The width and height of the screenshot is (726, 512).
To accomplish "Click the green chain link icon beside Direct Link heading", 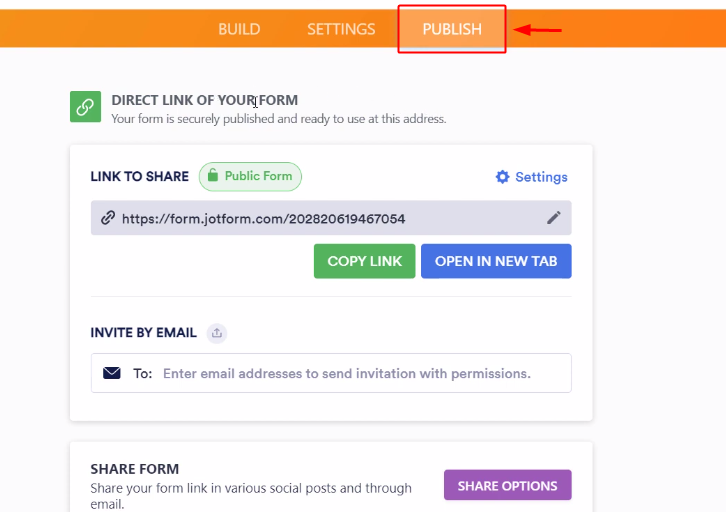I will 85,107.
